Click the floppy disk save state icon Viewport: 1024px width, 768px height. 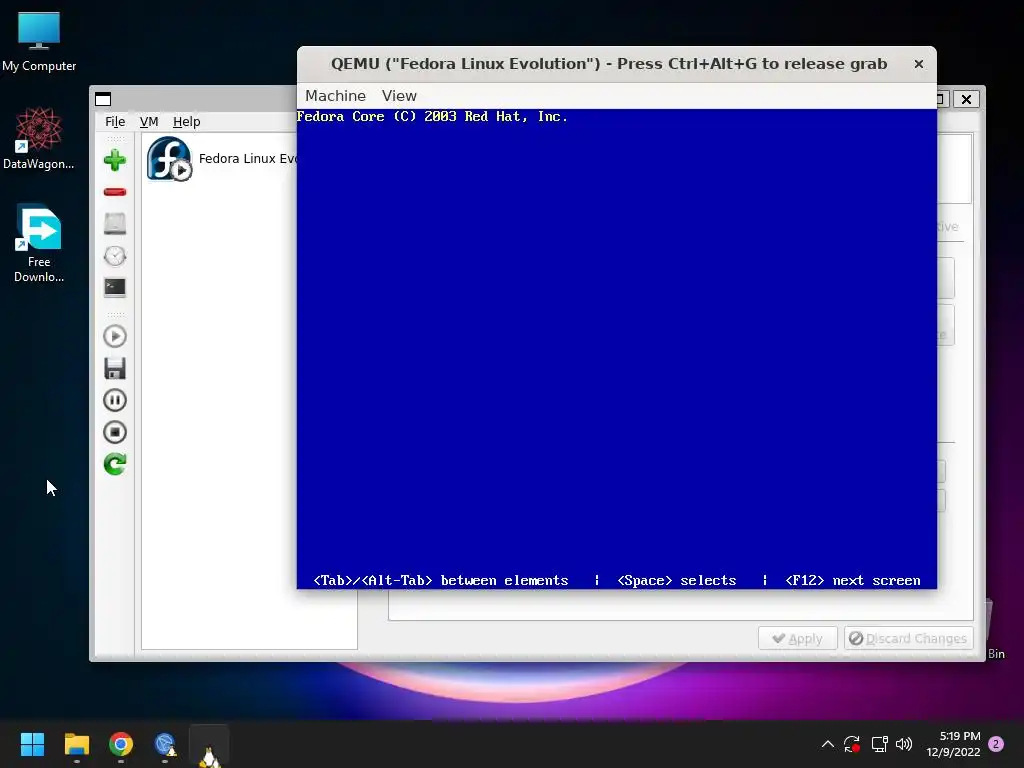click(115, 368)
